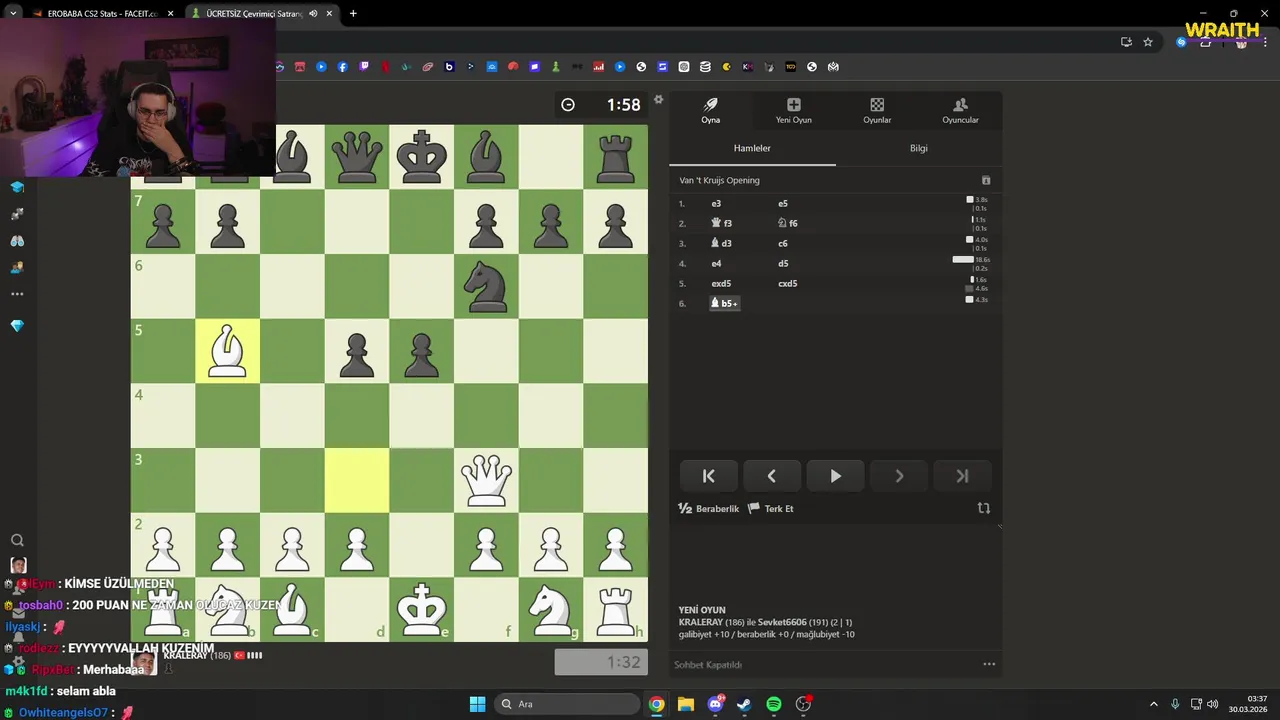The width and height of the screenshot is (1280, 720).
Task: Click the microphone tray icon
Action: 1175,704
